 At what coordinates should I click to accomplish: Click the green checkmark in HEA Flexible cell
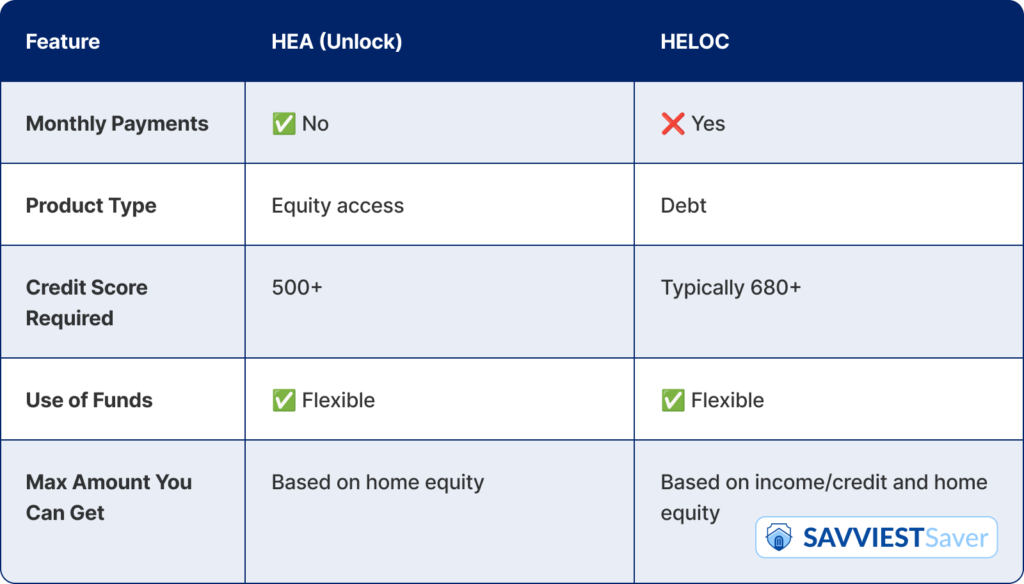coord(283,400)
